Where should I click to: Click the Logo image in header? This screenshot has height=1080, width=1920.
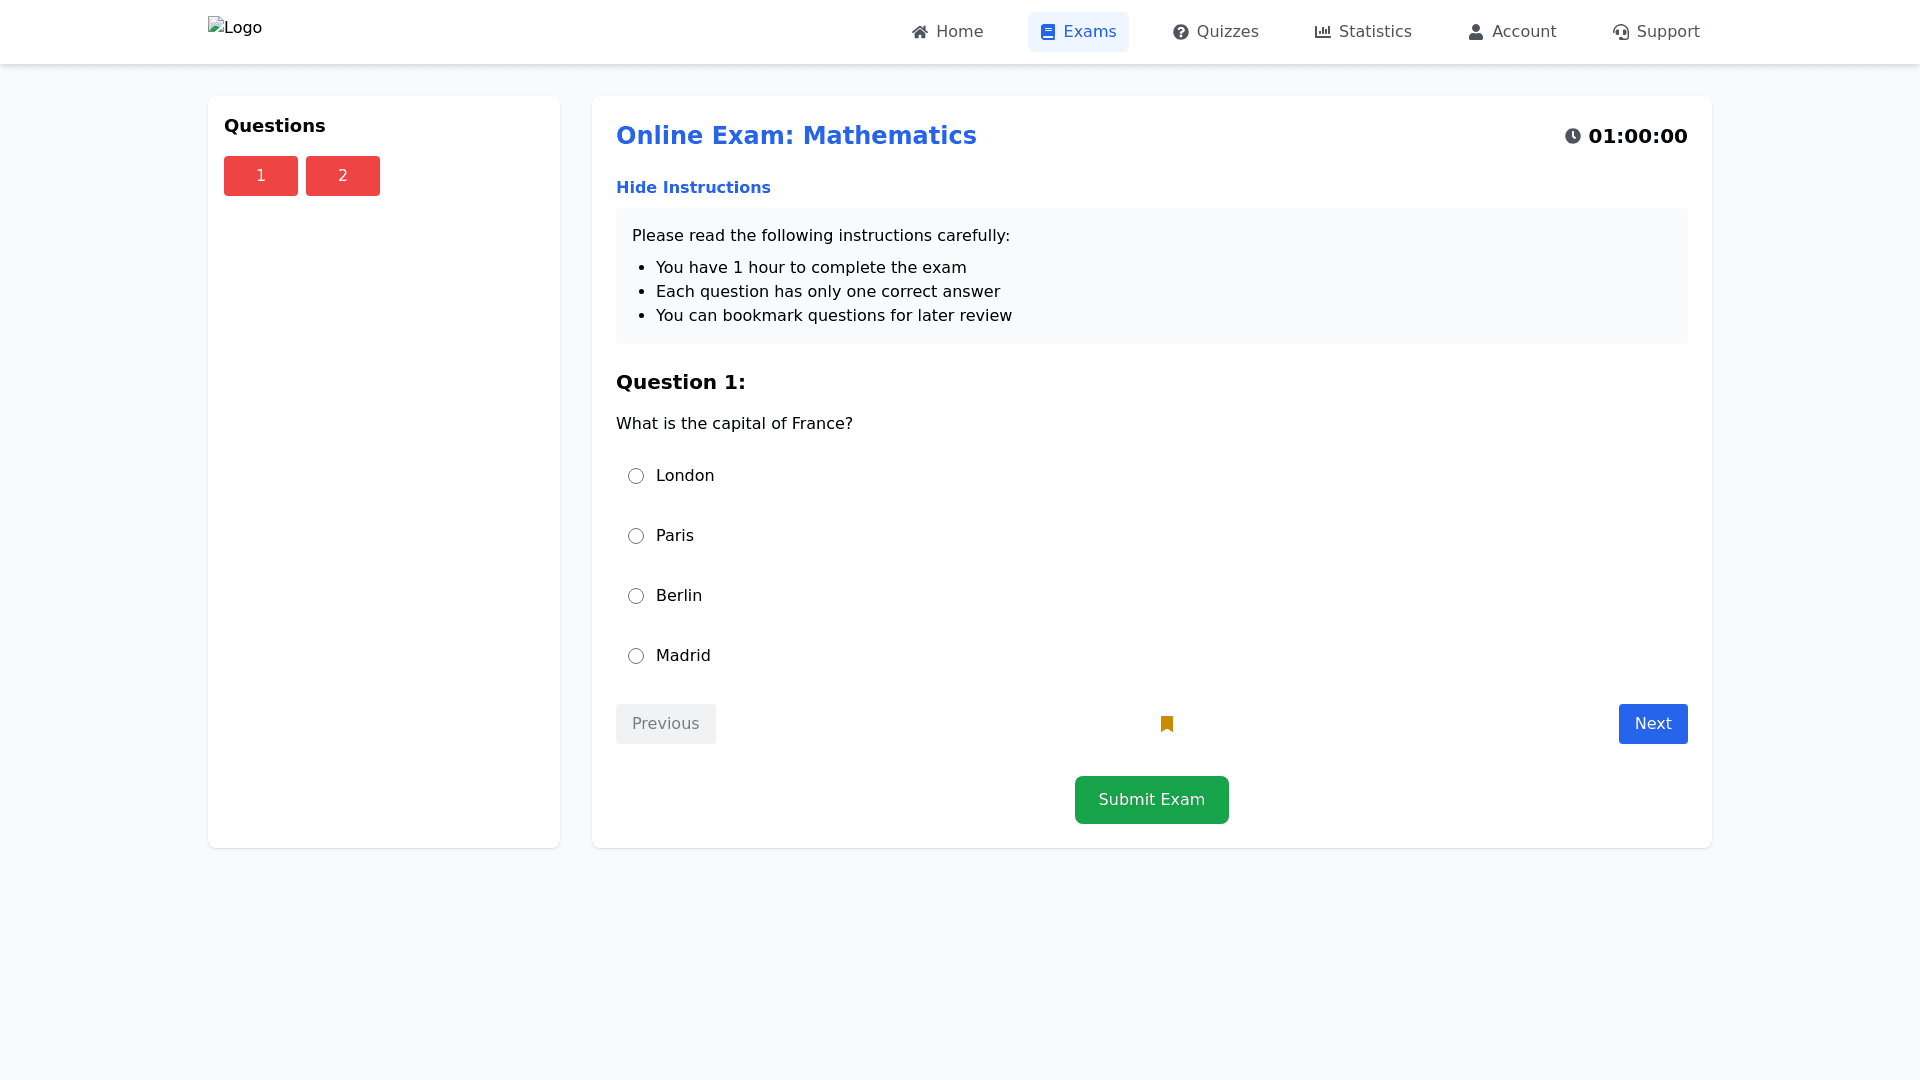tap(235, 28)
